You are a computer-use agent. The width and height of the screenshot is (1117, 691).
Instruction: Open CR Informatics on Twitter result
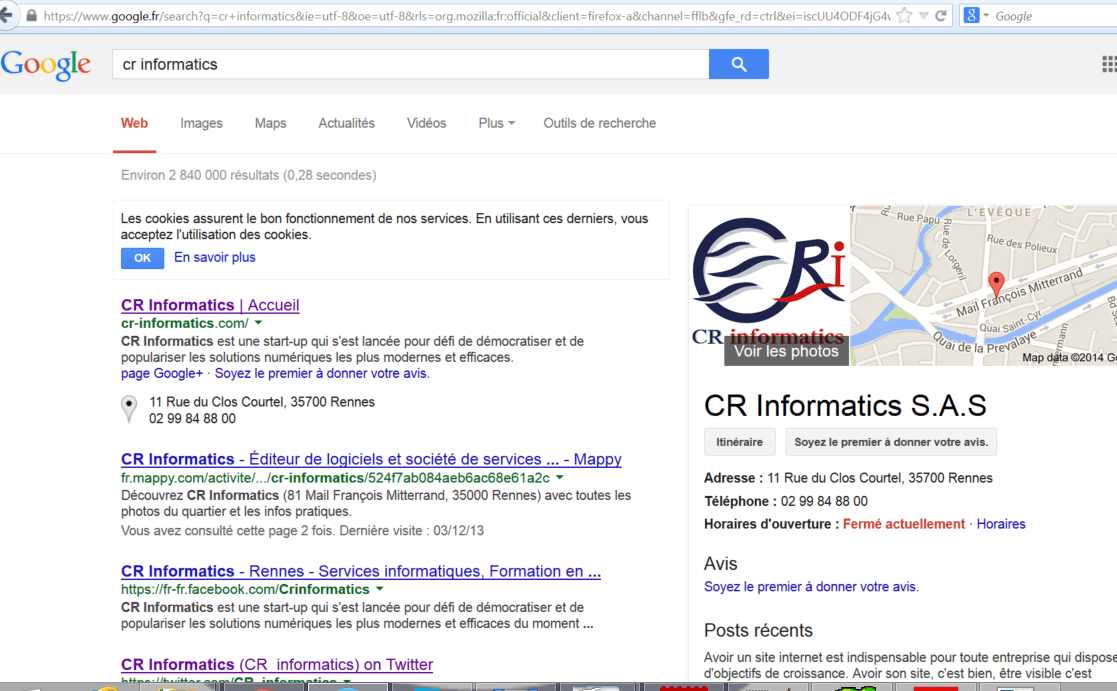(277, 664)
